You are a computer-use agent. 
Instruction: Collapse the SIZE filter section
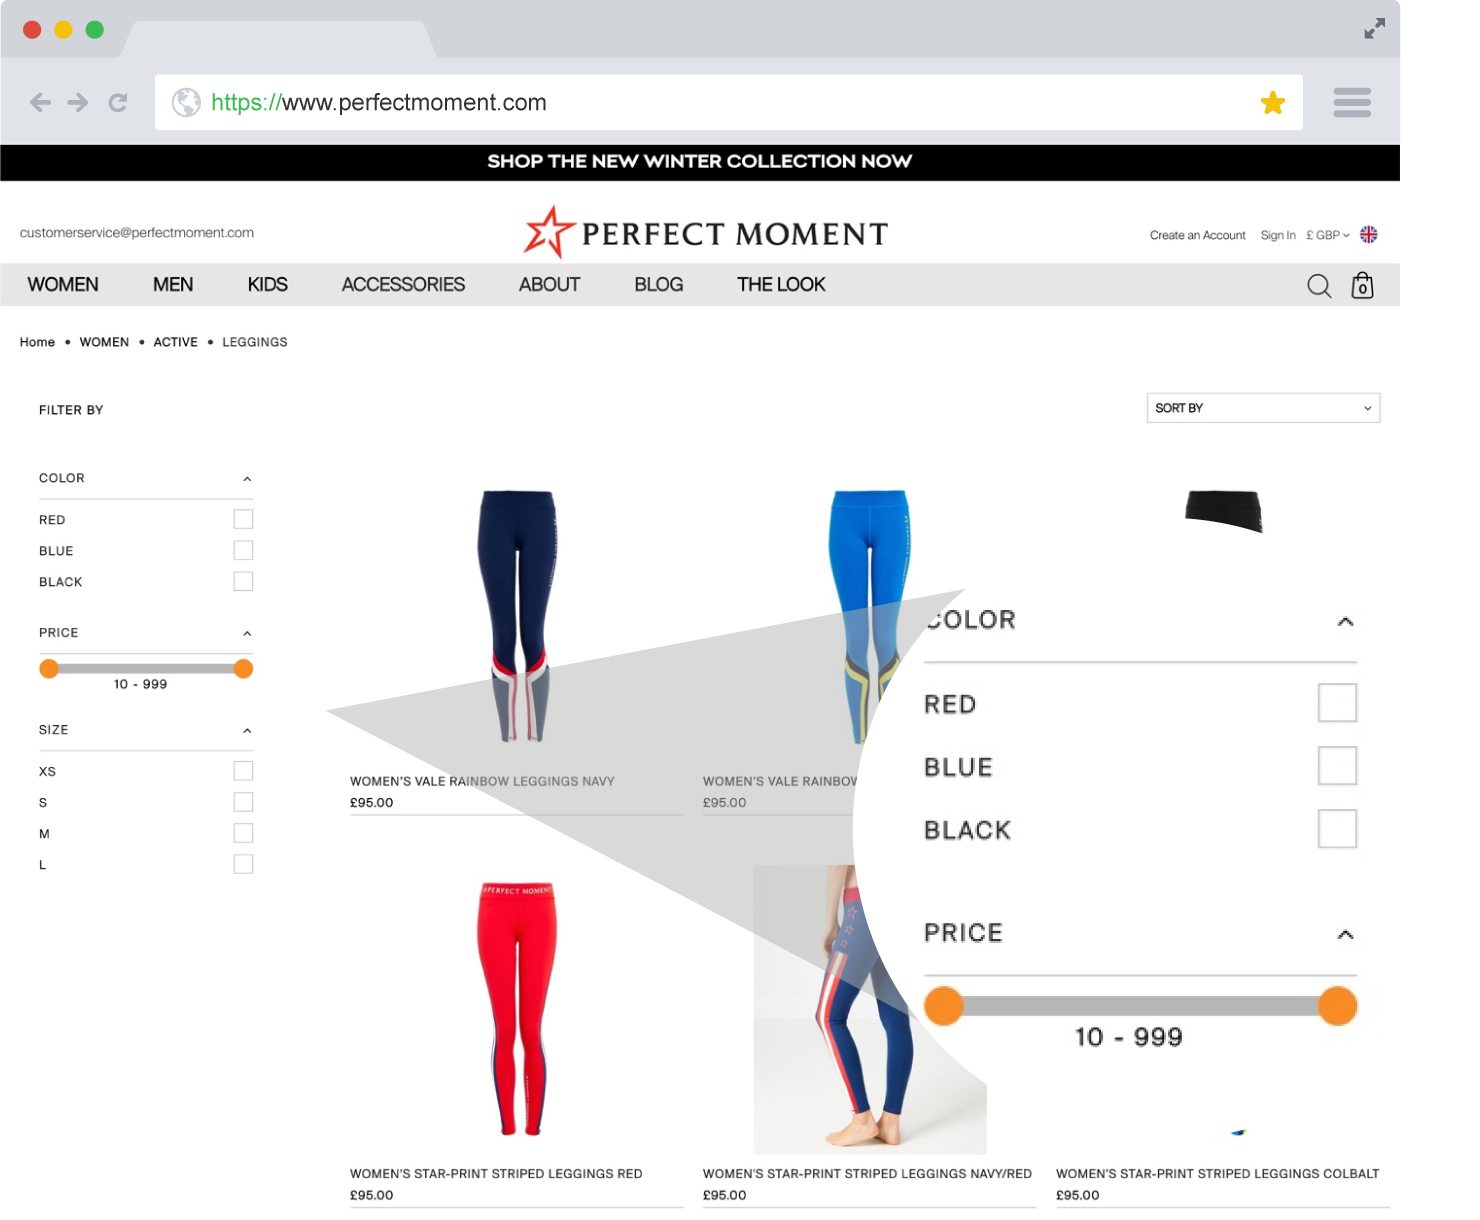[247, 731]
